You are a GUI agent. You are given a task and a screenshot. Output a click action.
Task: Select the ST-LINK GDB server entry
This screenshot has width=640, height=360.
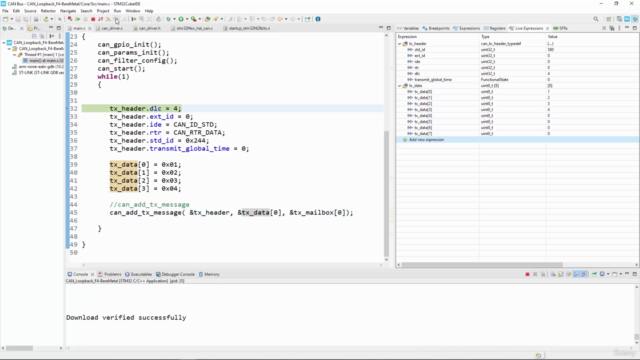pos(38,73)
